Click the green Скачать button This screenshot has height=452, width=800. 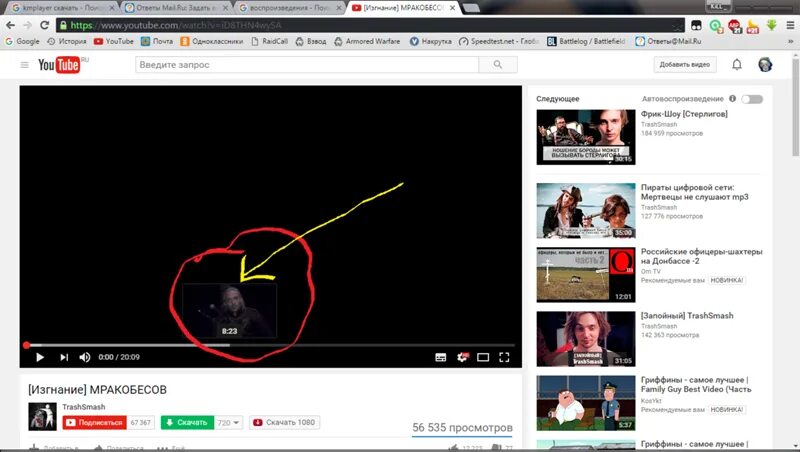(x=187, y=422)
